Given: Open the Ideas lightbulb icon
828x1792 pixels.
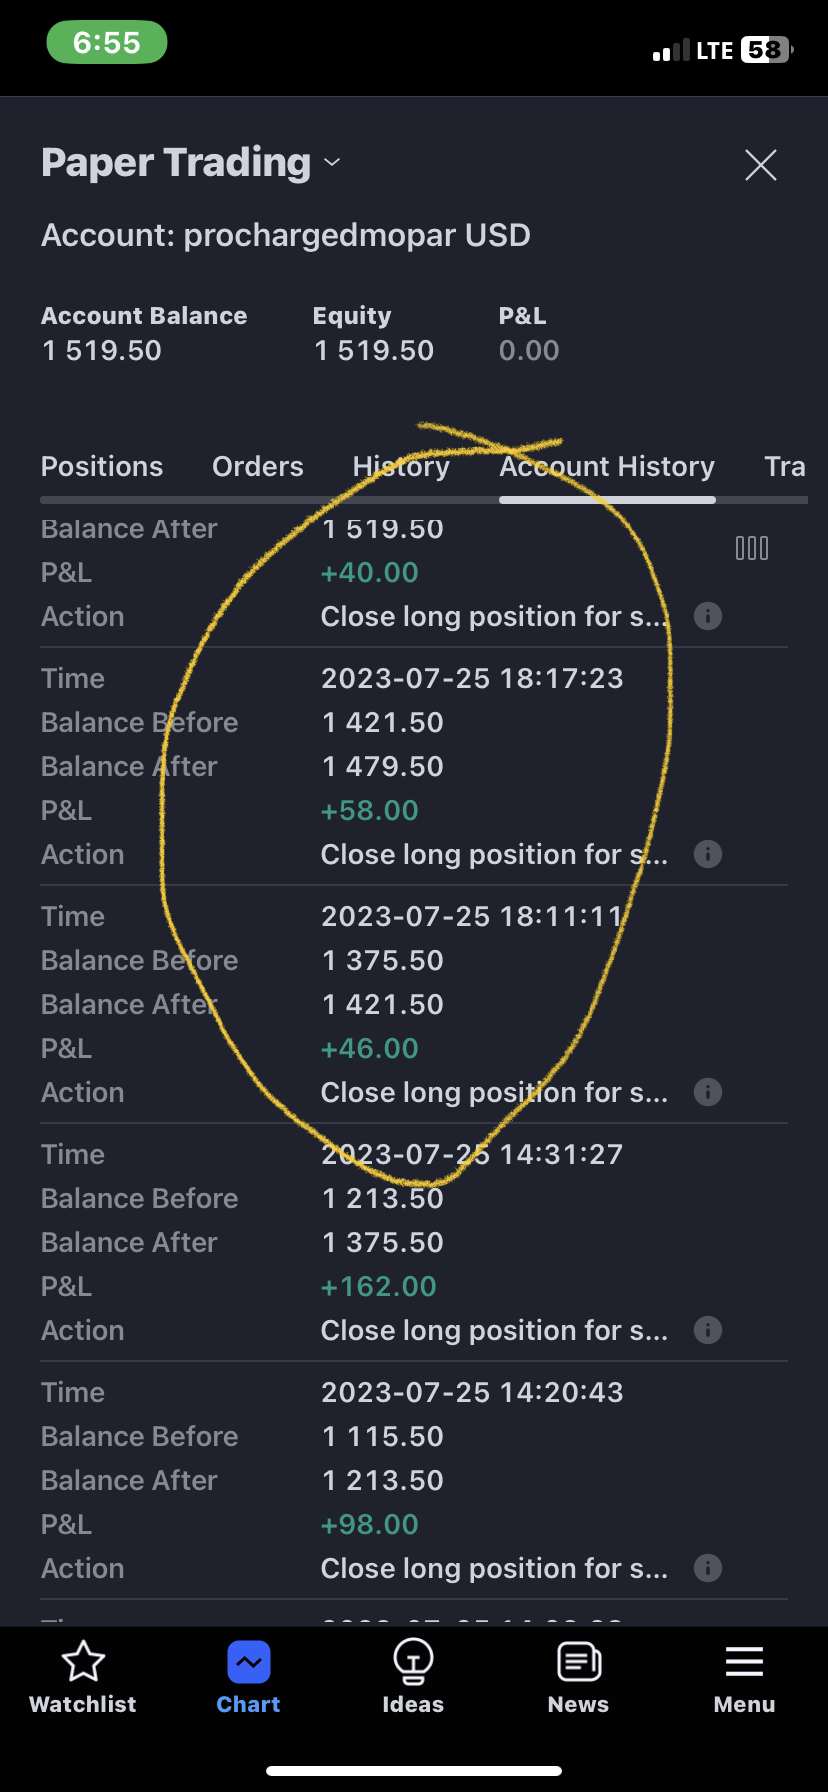Looking at the screenshot, I should 412,1662.
